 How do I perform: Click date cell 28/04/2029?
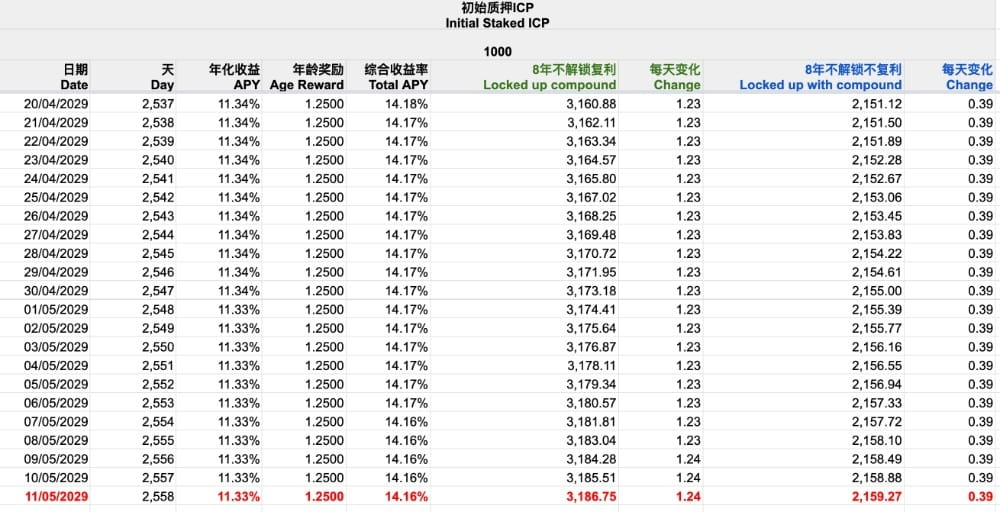click(56, 253)
